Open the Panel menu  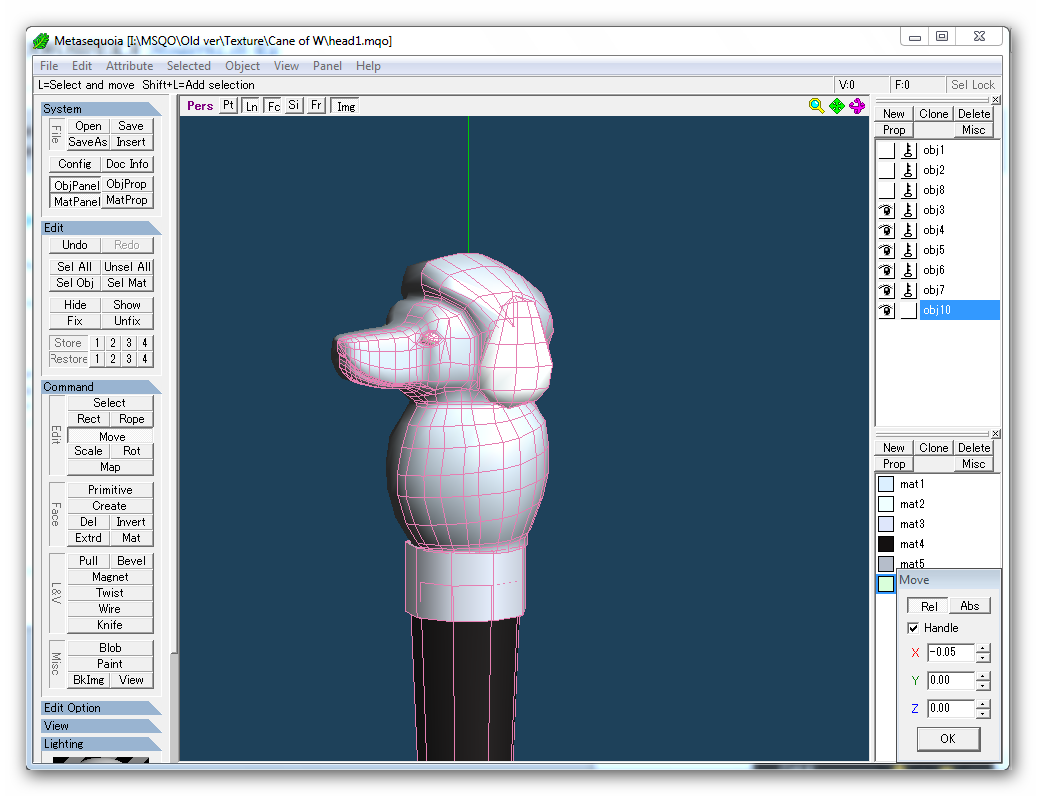(x=327, y=66)
